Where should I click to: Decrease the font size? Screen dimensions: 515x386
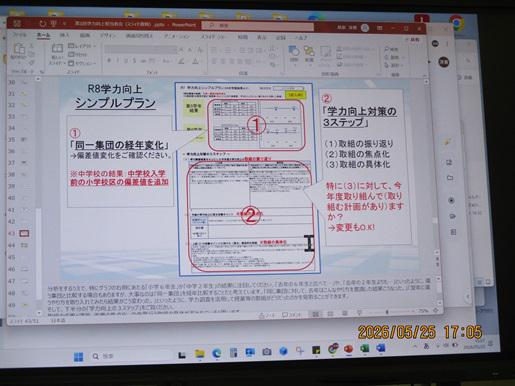point(190,50)
